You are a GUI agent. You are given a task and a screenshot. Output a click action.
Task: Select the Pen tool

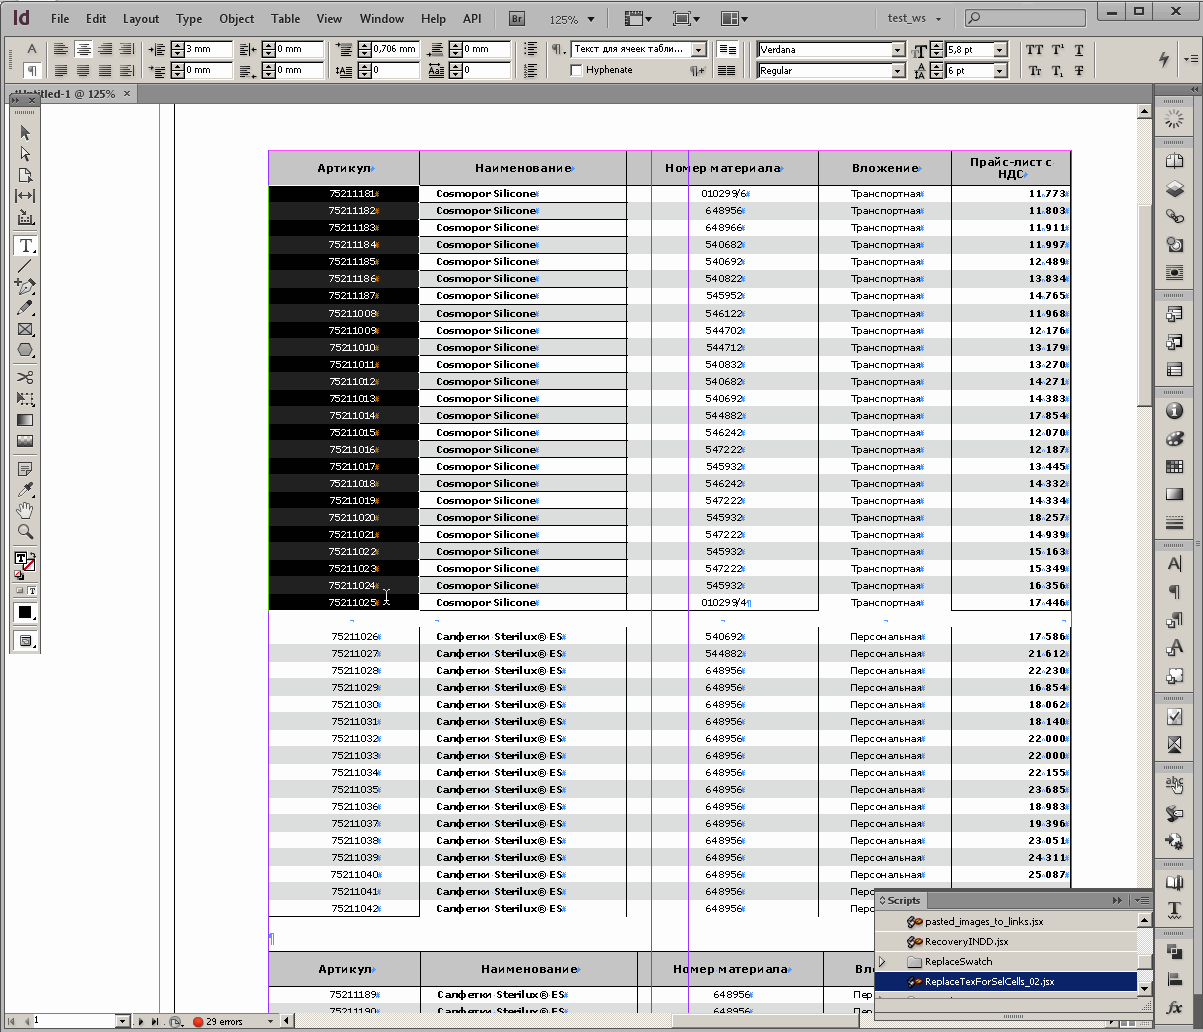[25, 287]
